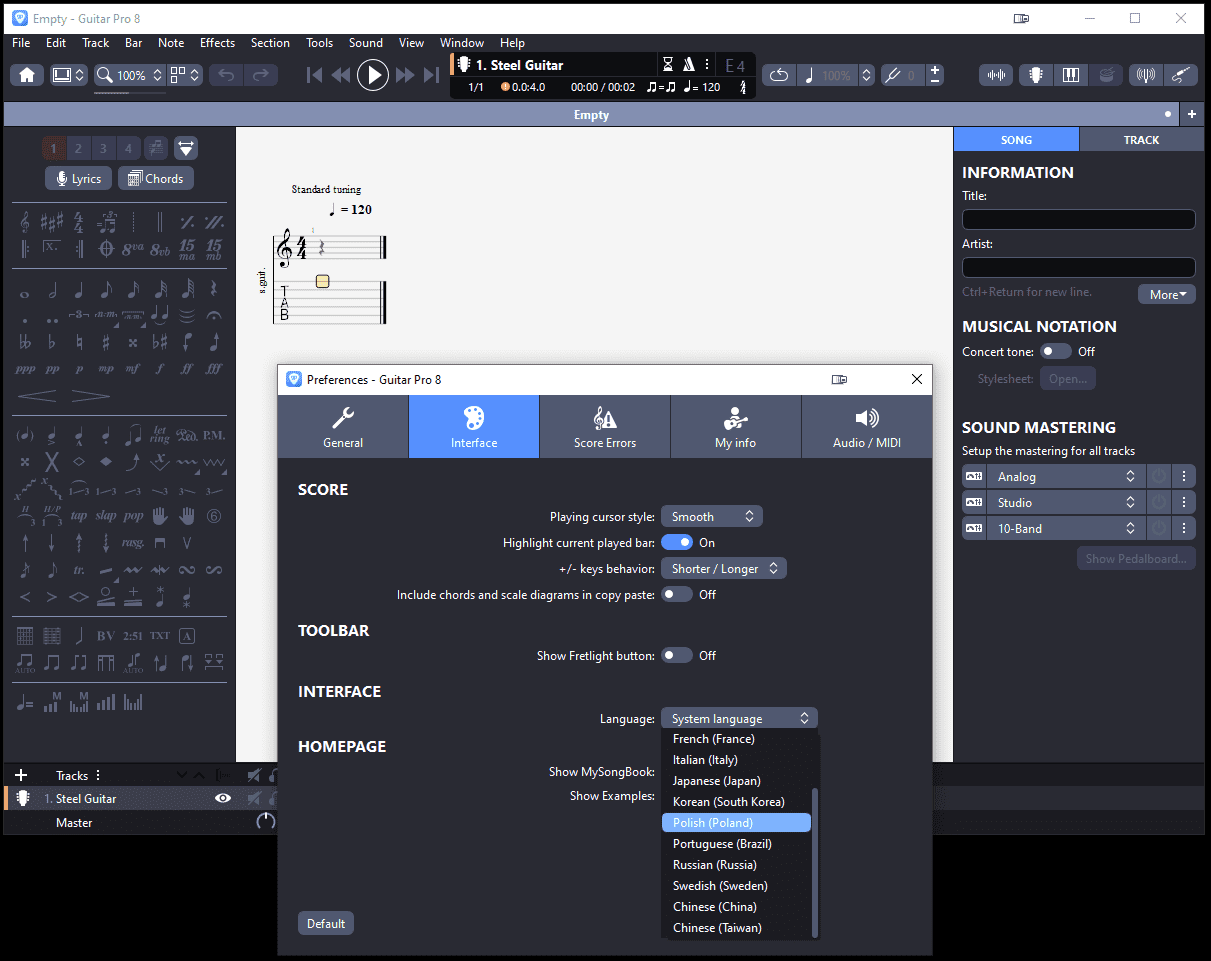
Task: Click the System language dropdown
Action: (x=739, y=719)
